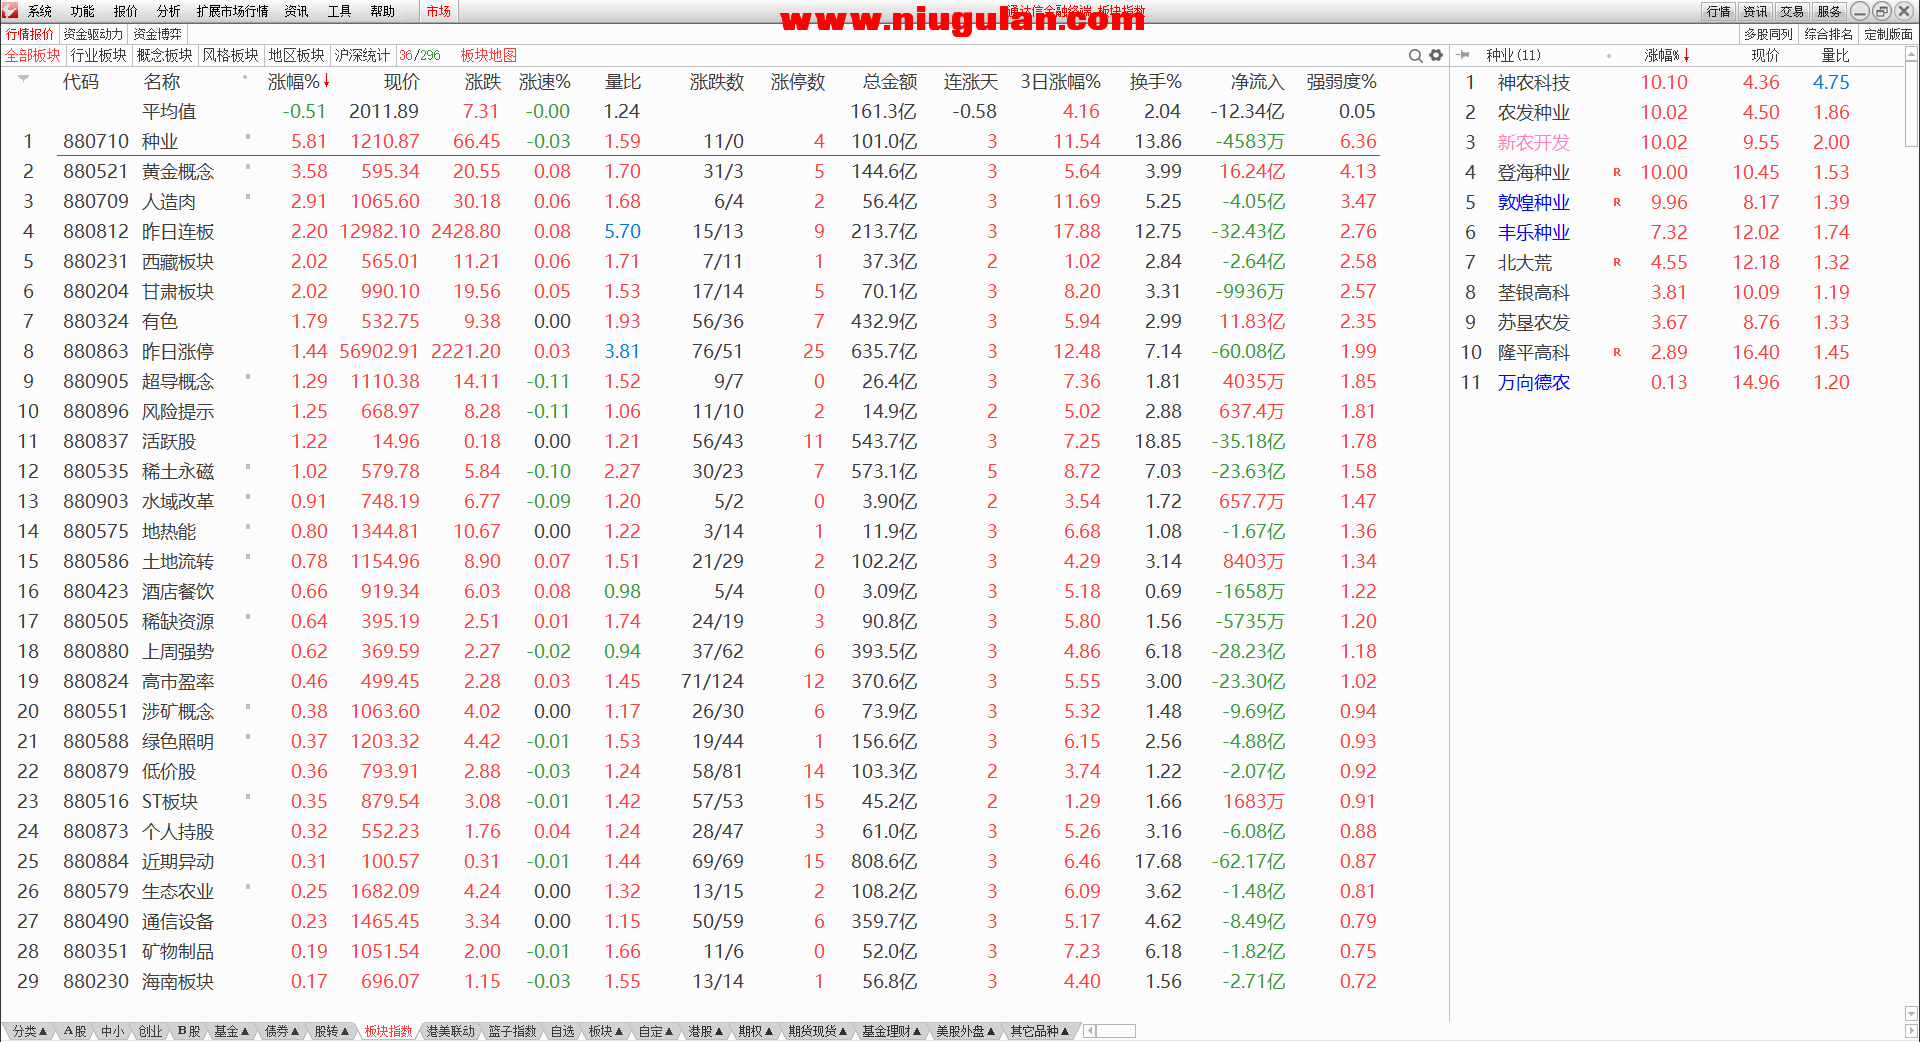Click the R marker beside 敦煌种业
The height and width of the screenshot is (1042, 1920).
pyautogui.click(x=1617, y=202)
